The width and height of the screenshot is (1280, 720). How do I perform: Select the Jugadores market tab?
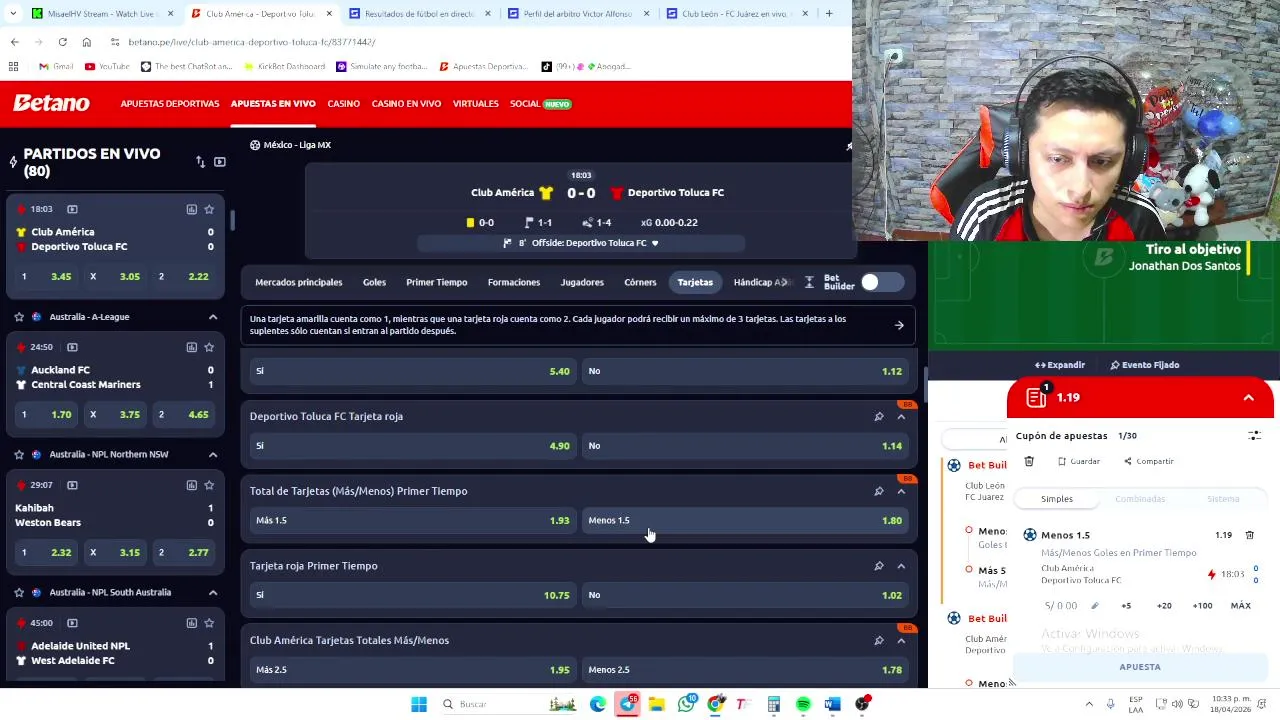pyautogui.click(x=582, y=283)
